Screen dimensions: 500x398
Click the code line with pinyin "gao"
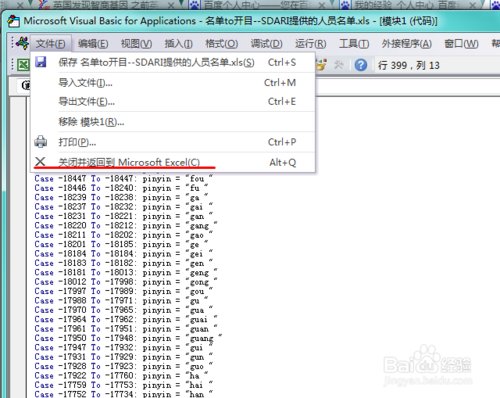(124, 235)
